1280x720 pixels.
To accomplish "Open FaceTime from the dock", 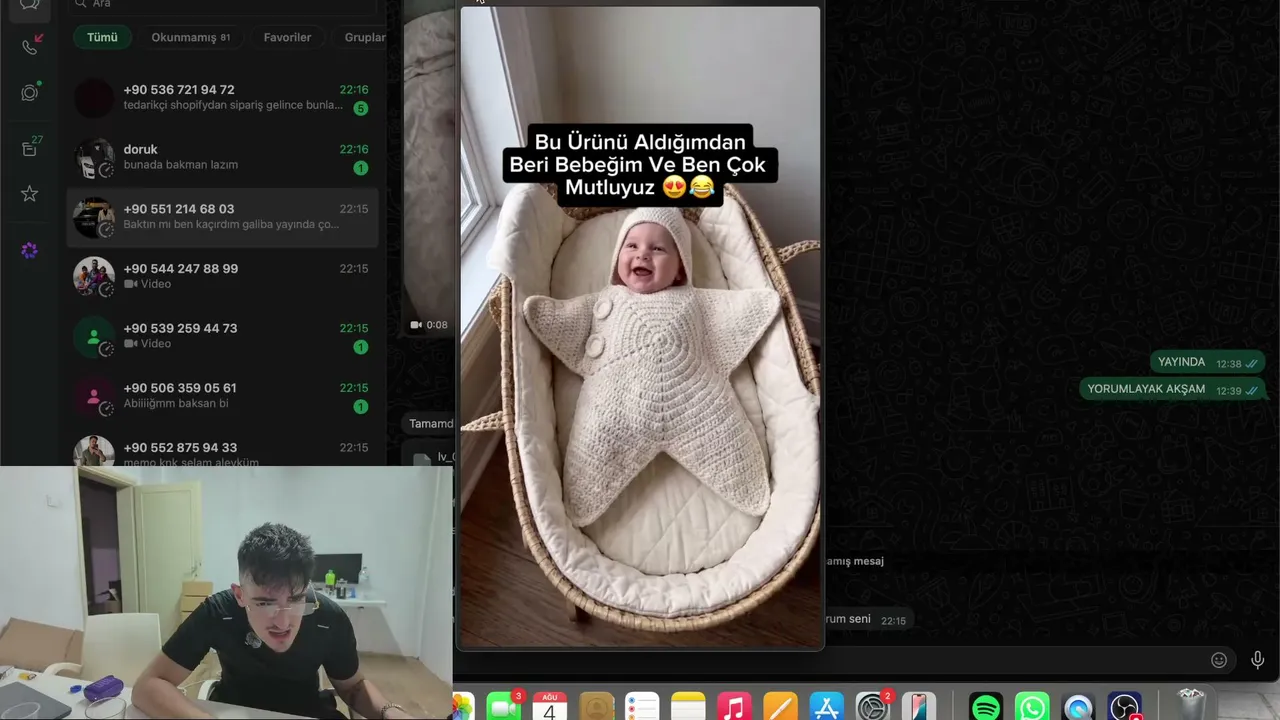I will point(504,707).
